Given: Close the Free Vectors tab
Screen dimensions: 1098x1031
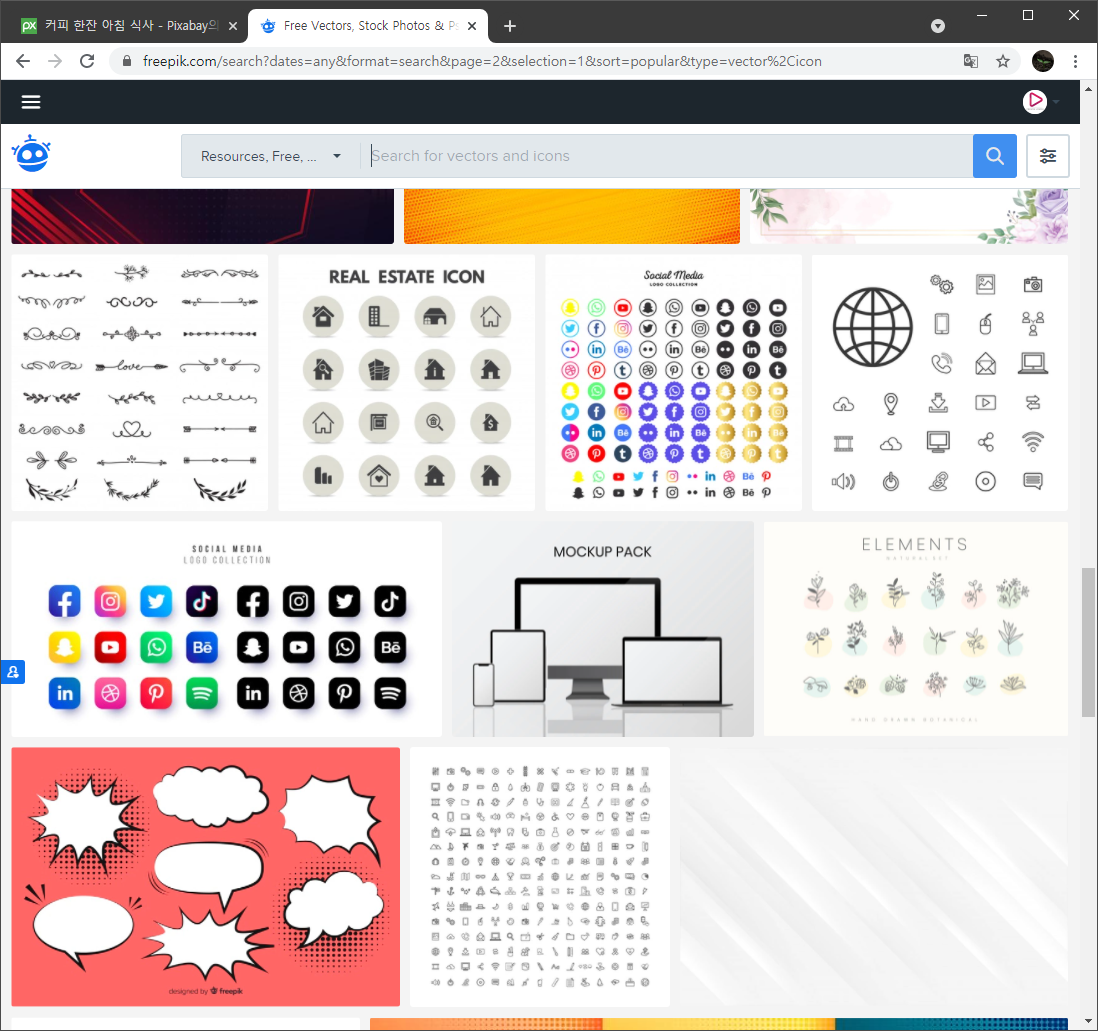Looking at the screenshot, I should 472,26.
